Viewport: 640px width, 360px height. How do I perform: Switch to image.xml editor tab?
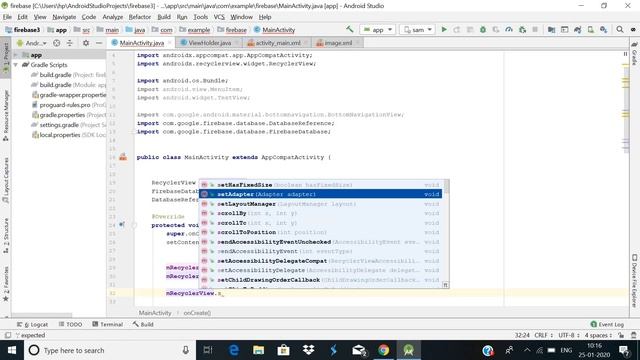click(x=338, y=43)
